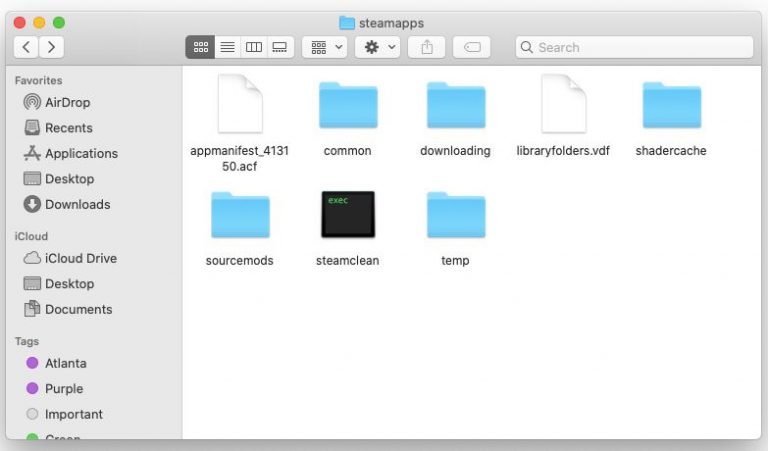This screenshot has width=768, height=451.
Task: Click the Back navigation button
Action: [x=26, y=47]
